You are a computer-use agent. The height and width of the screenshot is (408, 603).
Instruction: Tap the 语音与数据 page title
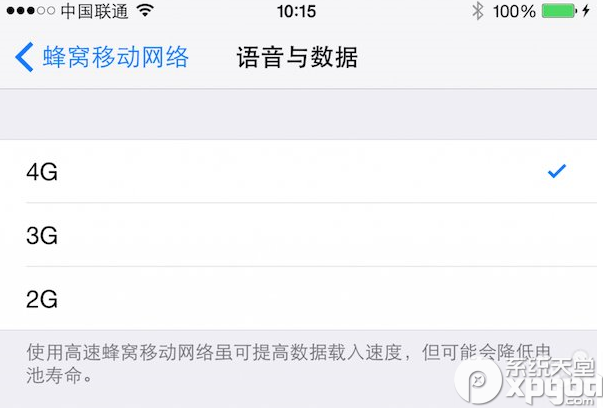click(297, 57)
